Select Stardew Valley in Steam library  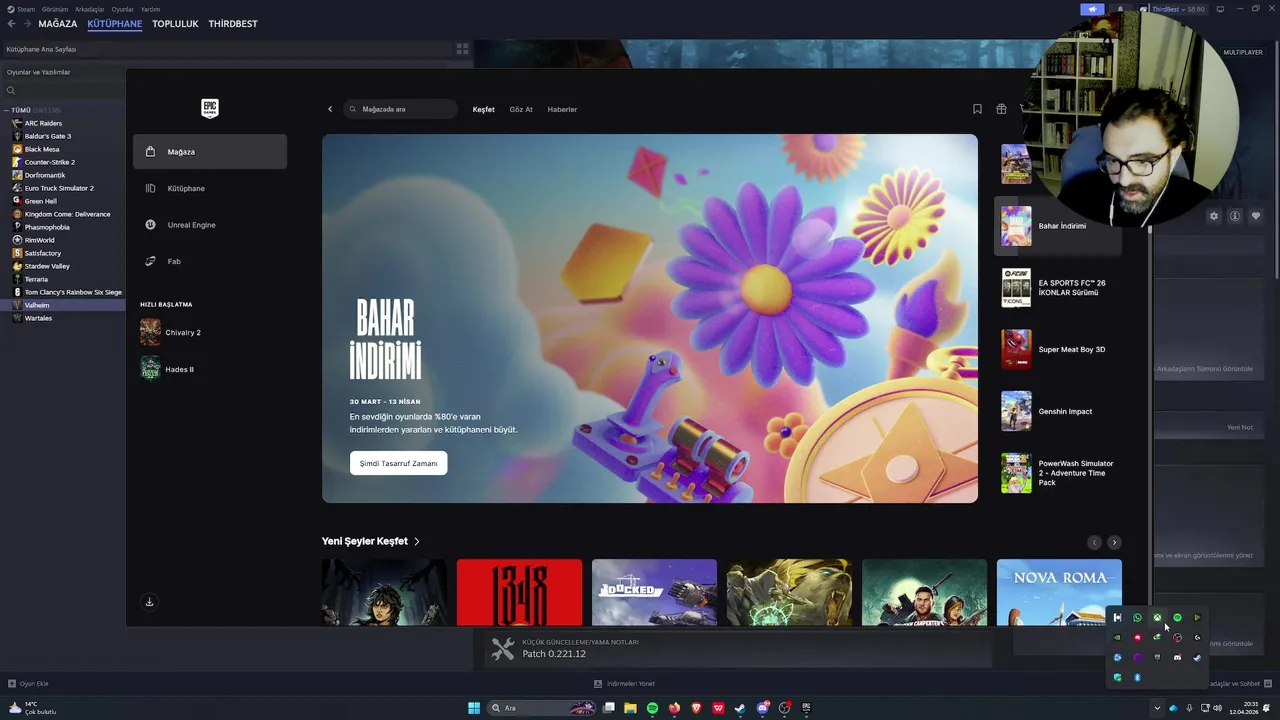[x=47, y=266]
